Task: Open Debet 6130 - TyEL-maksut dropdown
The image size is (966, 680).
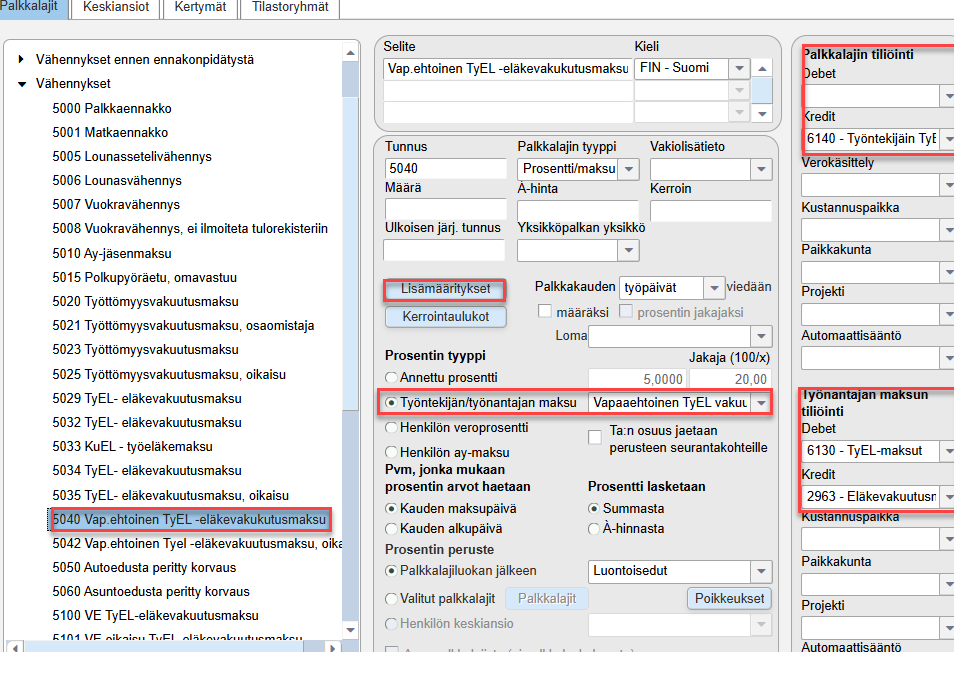Action: point(948,451)
